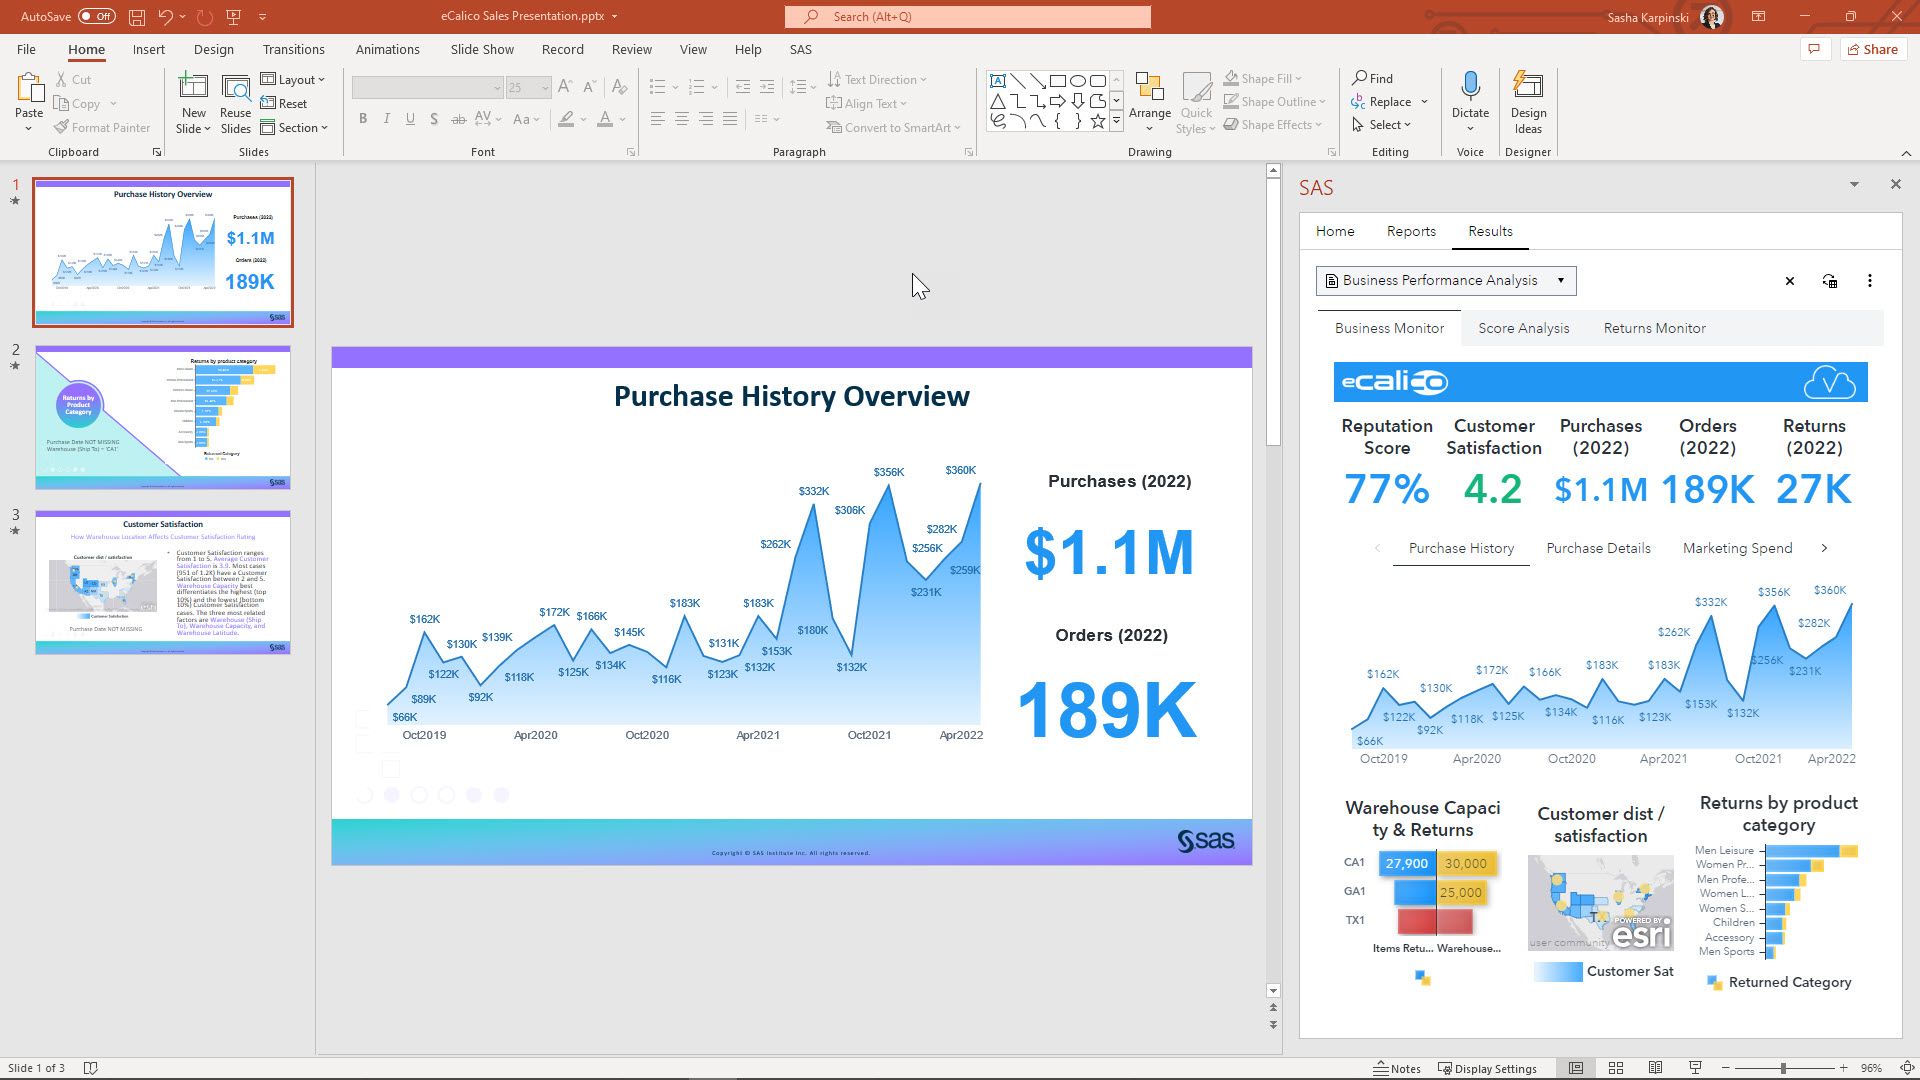Expand the Shape Fill dropdown
Viewport: 1920px width, 1080px height.
click(1298, 79)
